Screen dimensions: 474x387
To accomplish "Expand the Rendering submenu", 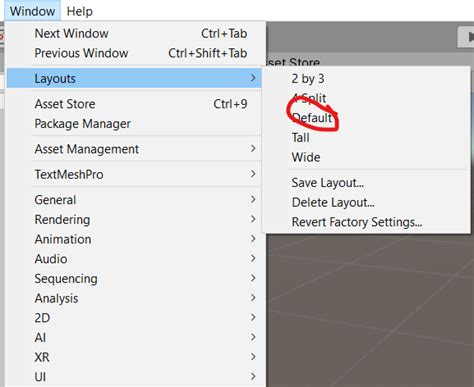I will tap(133, 220).
